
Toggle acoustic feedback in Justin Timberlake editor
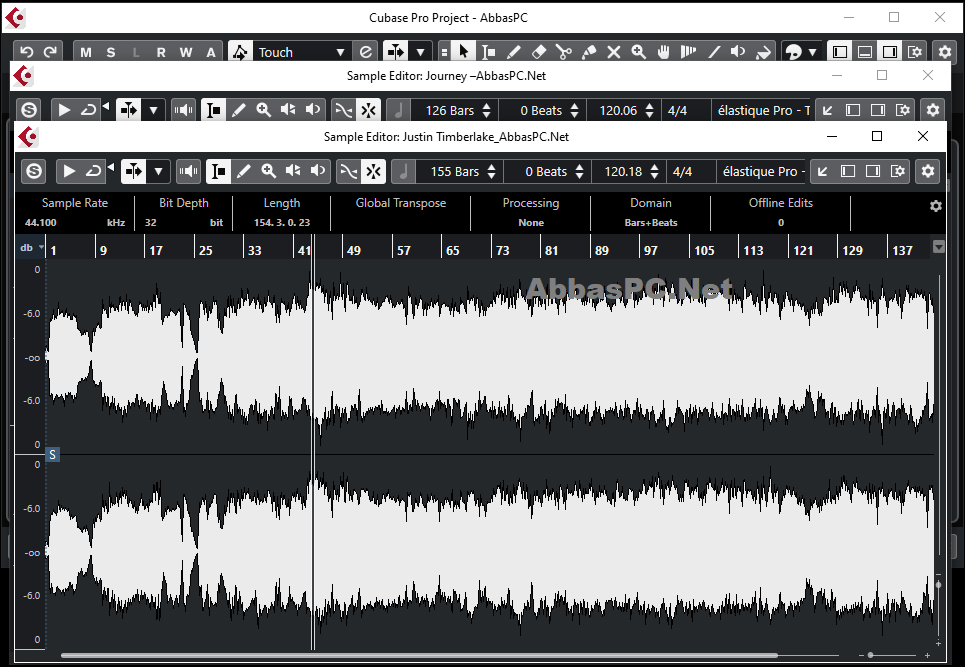tap(188, 171)
